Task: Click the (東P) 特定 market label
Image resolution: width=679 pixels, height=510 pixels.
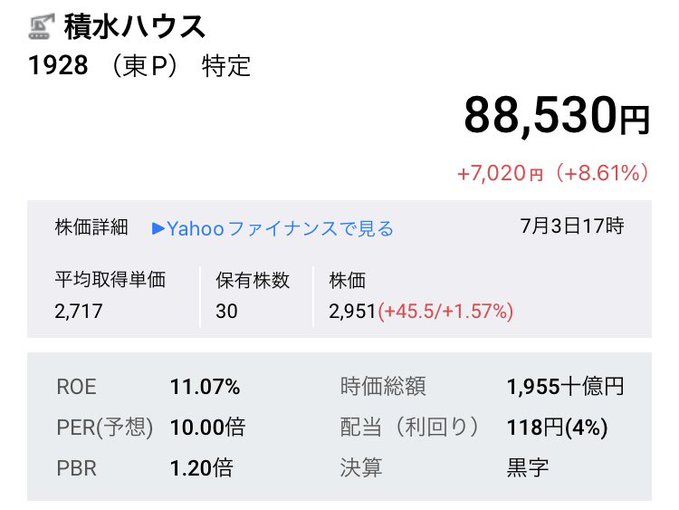Action: pyautogui.click(x=180, y=66)
